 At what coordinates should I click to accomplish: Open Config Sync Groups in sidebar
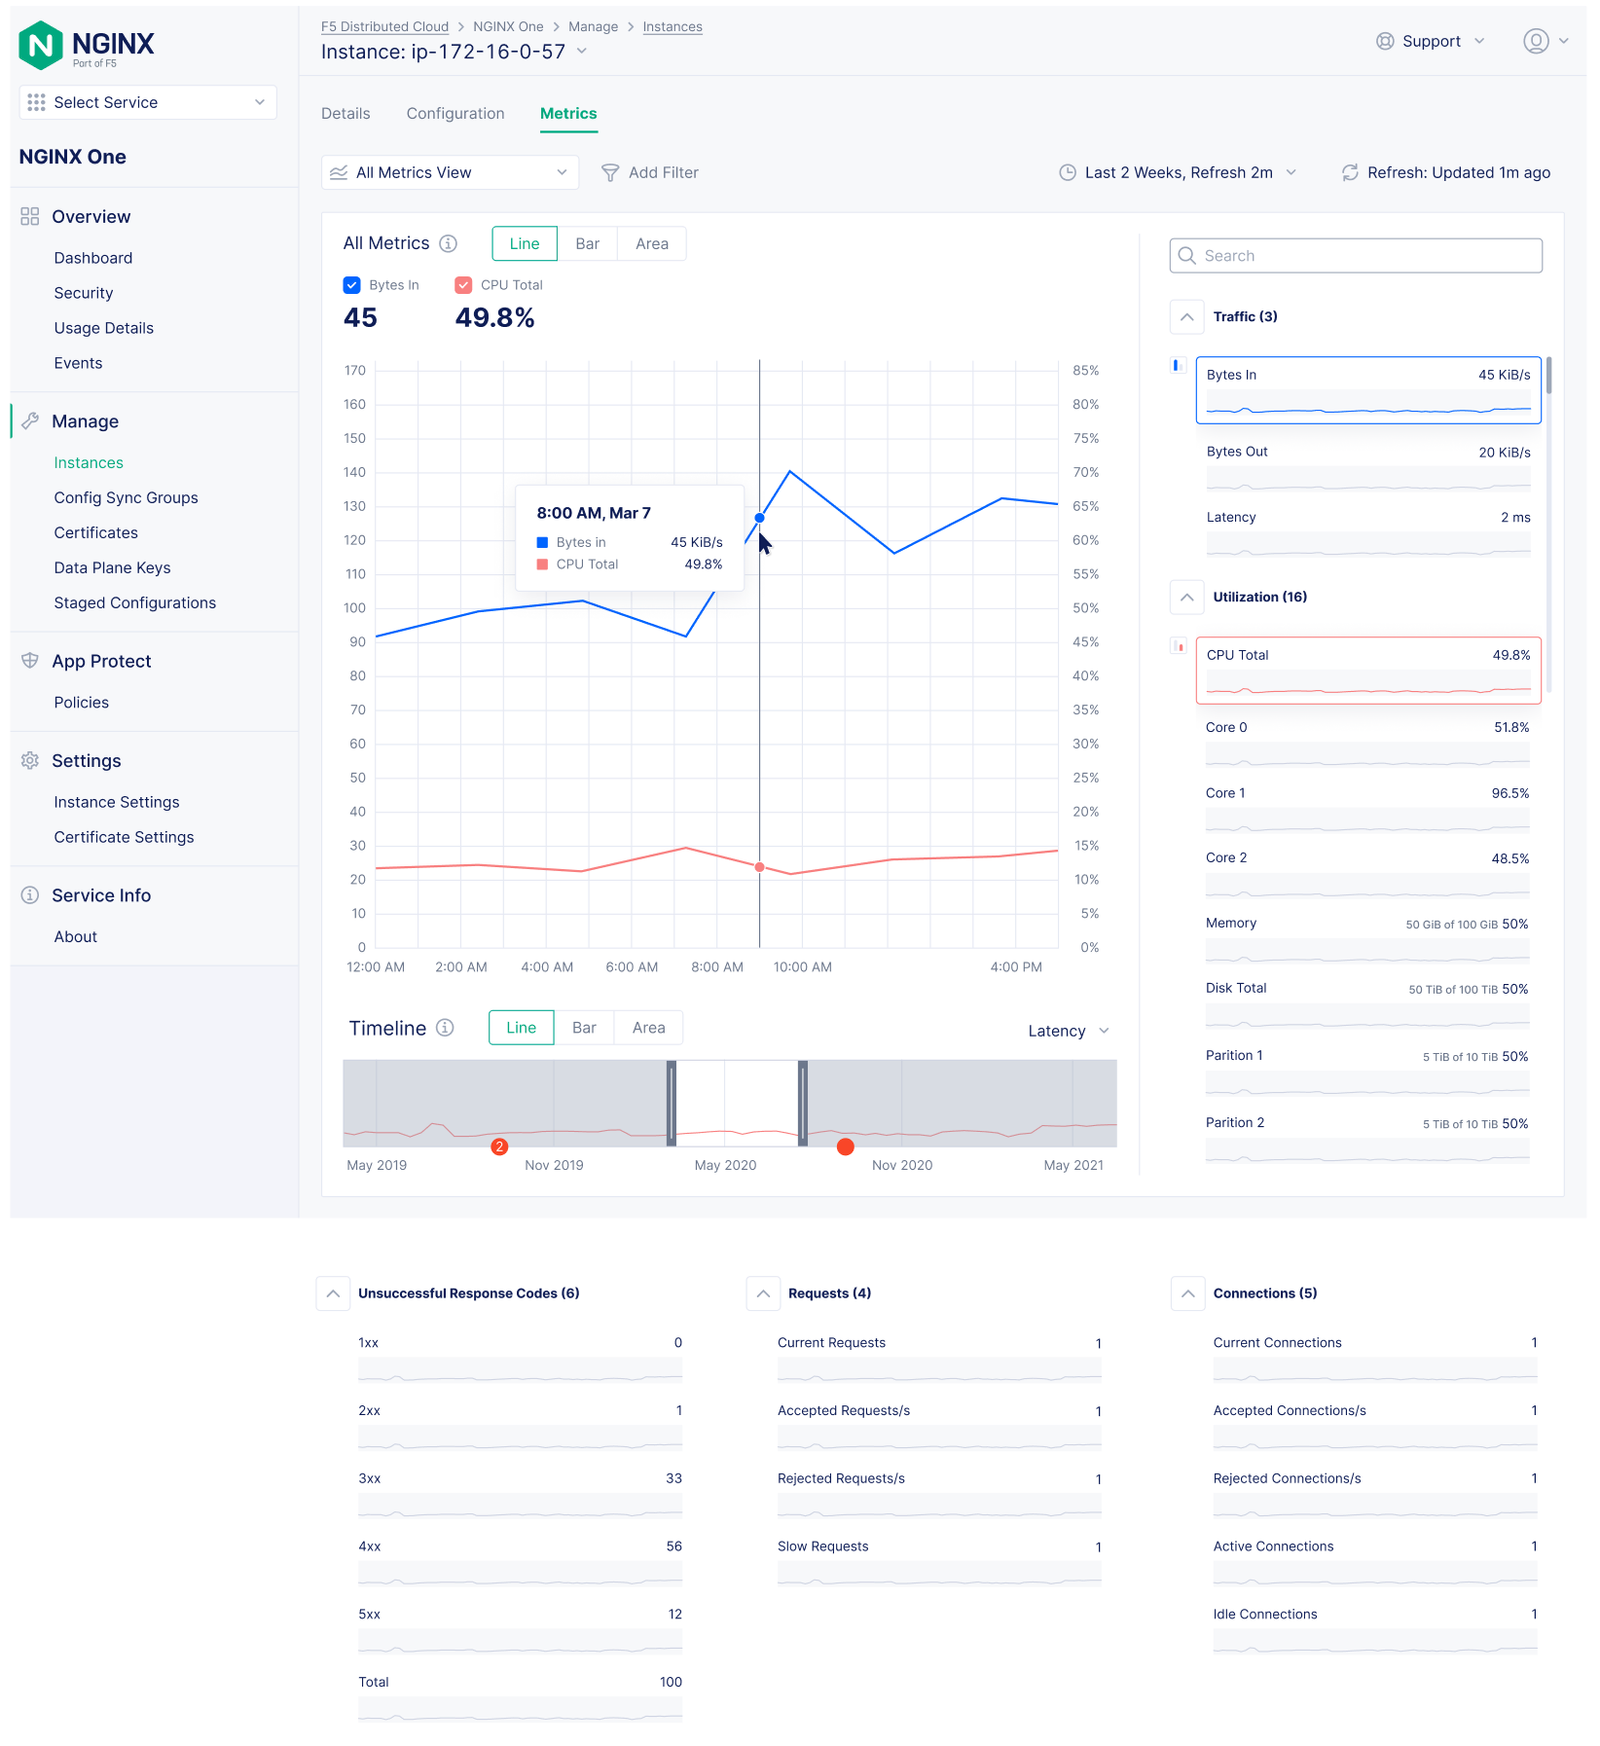(126, 498)
